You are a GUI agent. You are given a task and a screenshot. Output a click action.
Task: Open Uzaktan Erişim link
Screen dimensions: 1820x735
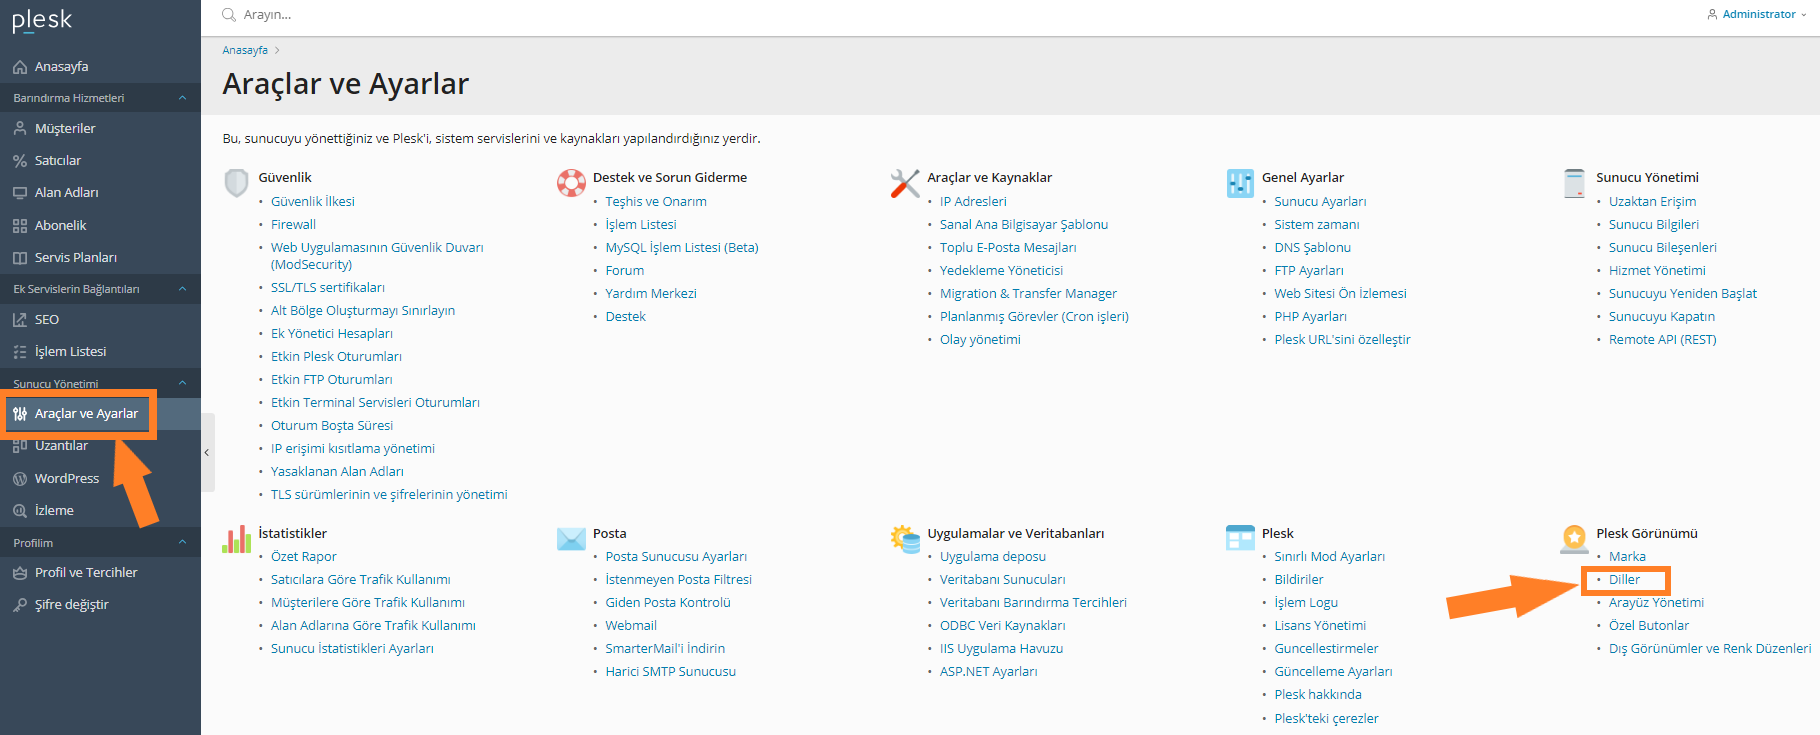(1652, 202)
